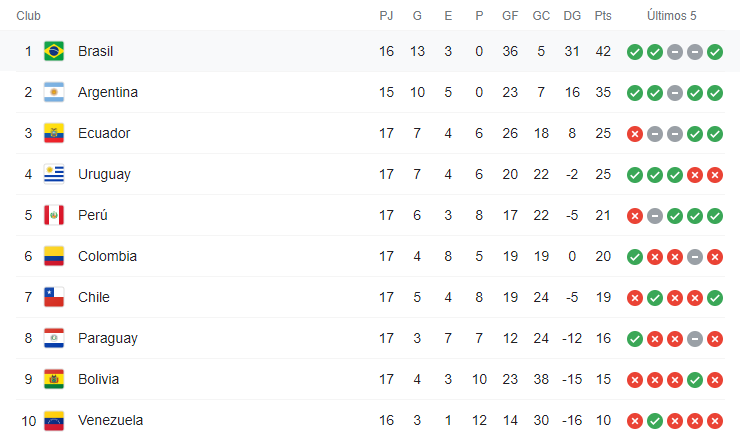Click the Bolivia flag icon
This screenshot has height=438, width=740.
click(54, 379)
